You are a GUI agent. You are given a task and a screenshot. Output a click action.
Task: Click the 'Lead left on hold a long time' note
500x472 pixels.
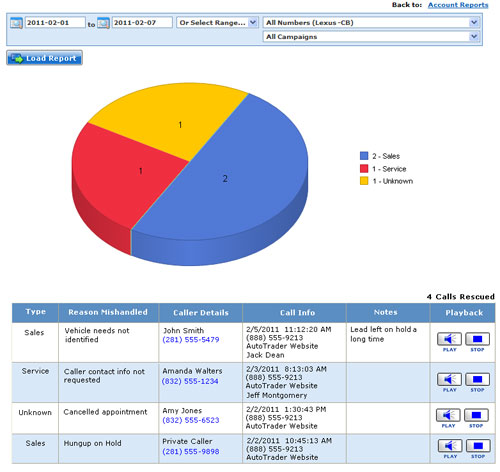click(x=383, y=334)
